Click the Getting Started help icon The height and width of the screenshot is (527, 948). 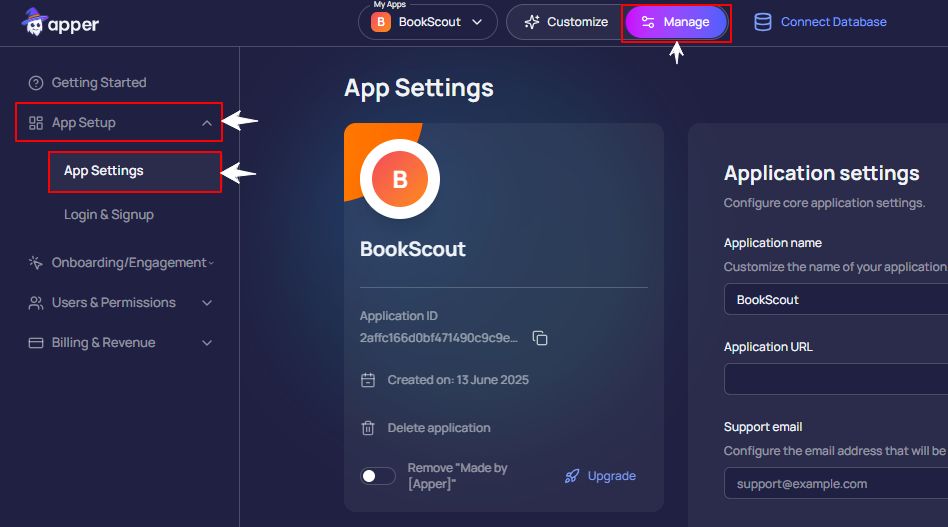(x=36, y=83)
